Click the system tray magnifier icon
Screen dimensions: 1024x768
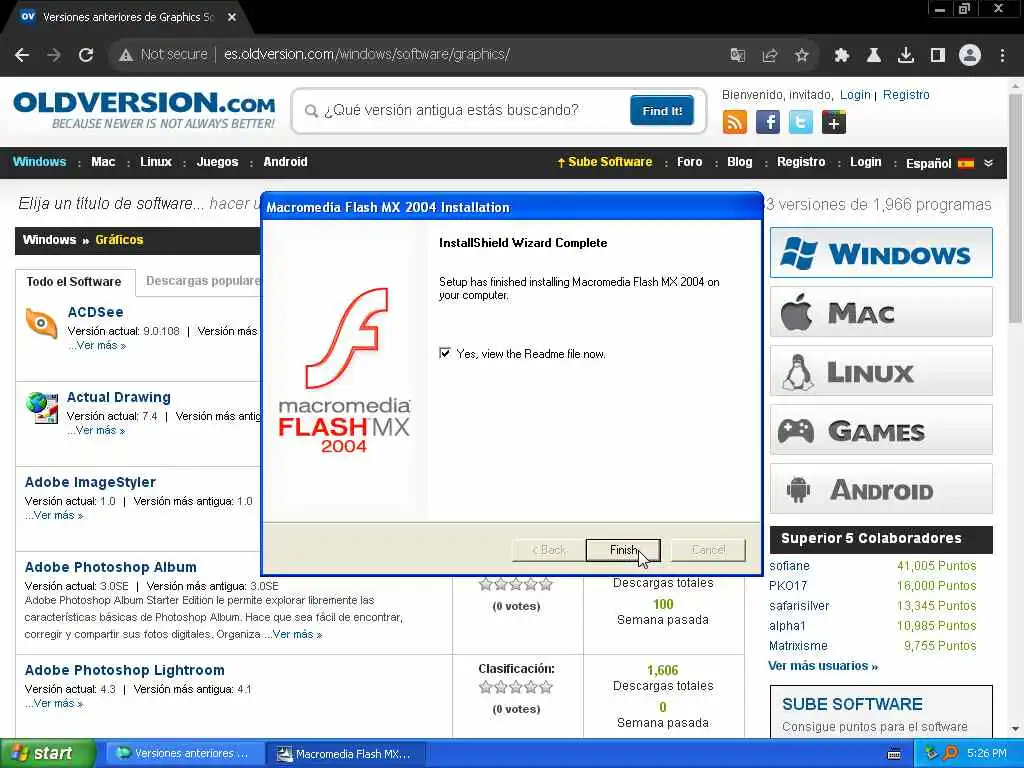click(x=950, y=753)
